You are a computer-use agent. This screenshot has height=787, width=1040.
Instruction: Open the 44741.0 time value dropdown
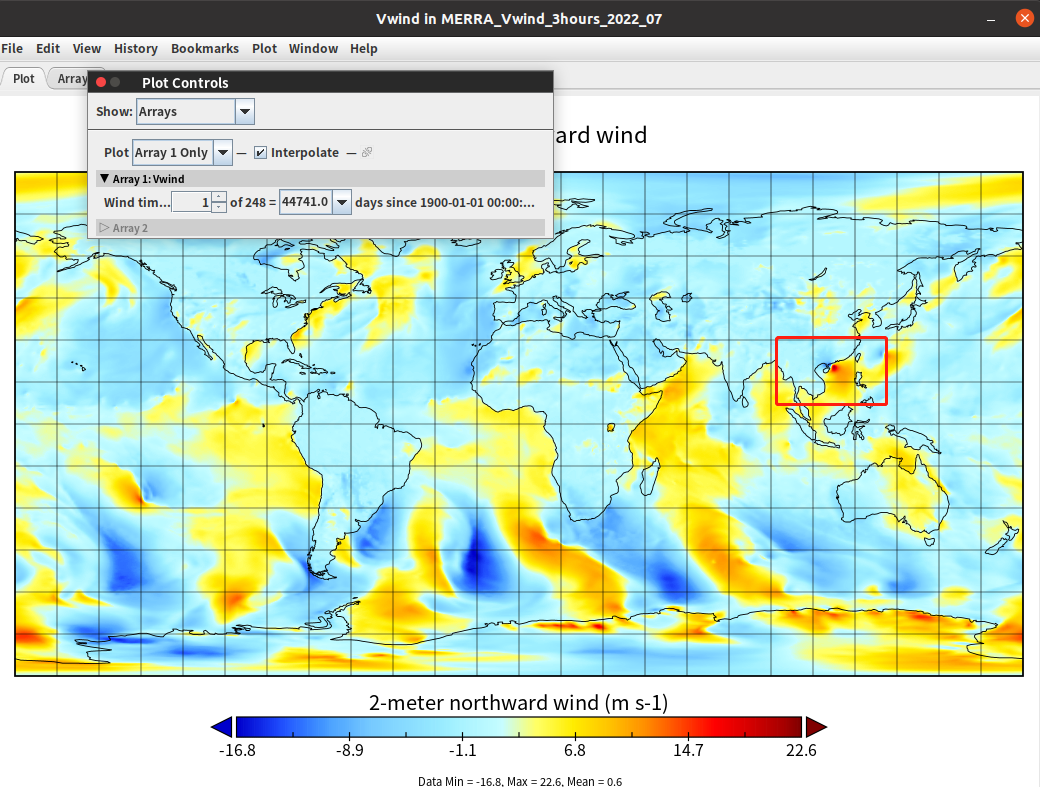pos(342,202)
